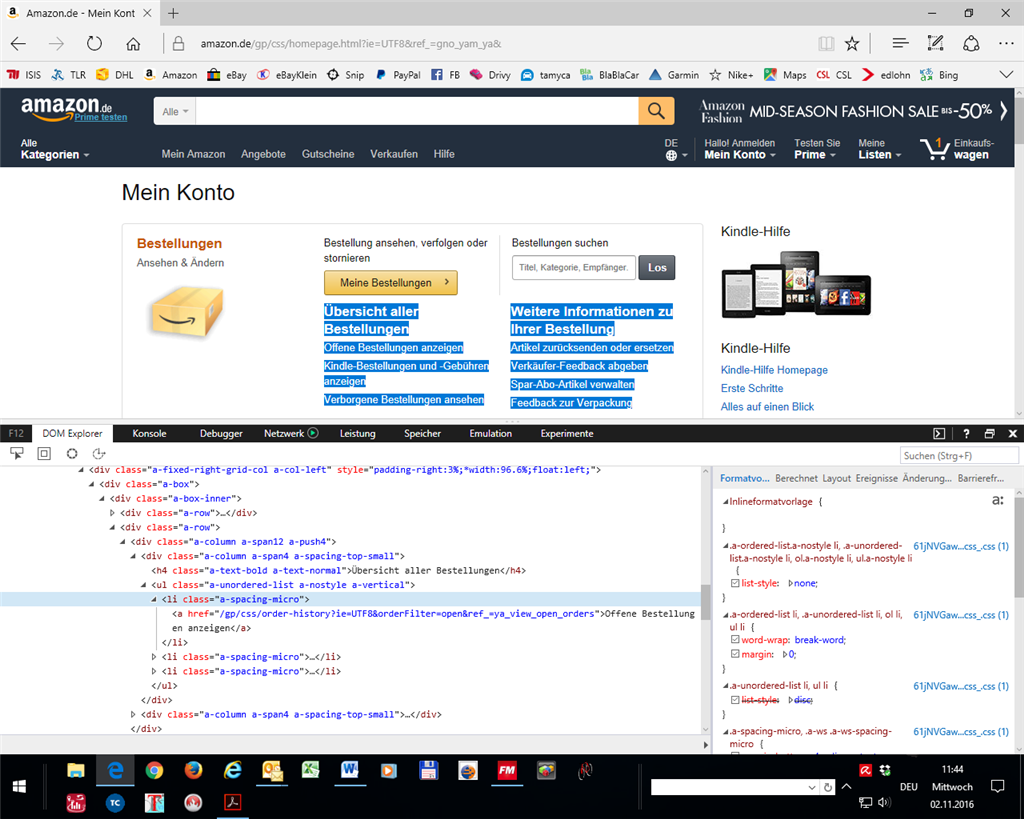
Task: Open the Alle search category dropdown
Action: point(175,112)
